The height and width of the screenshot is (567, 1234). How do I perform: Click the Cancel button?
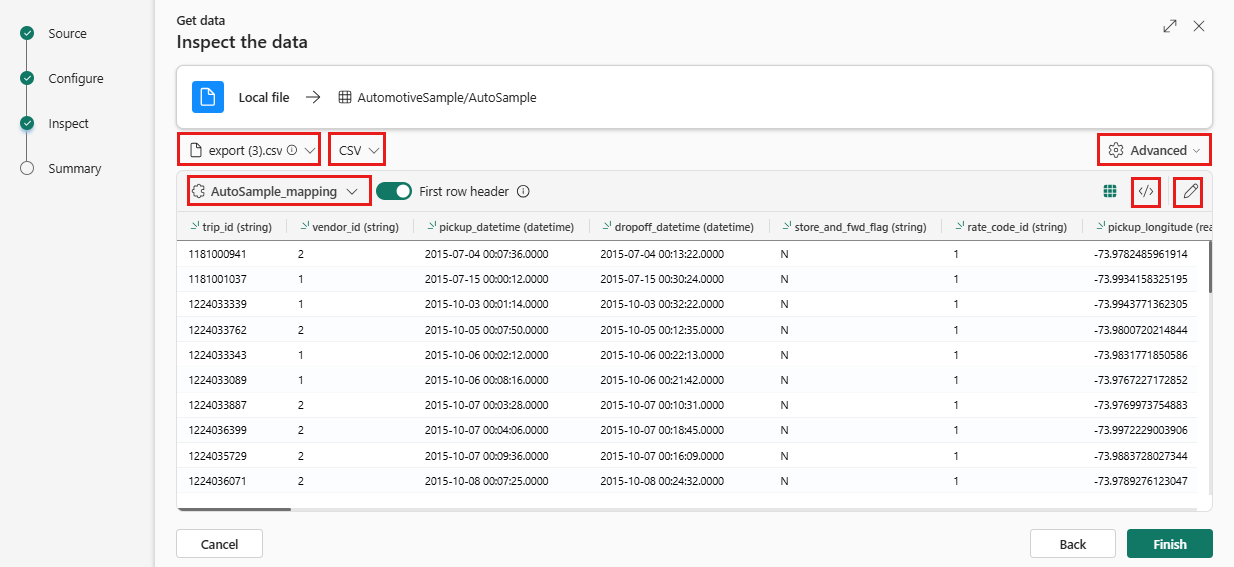[220, 544]
